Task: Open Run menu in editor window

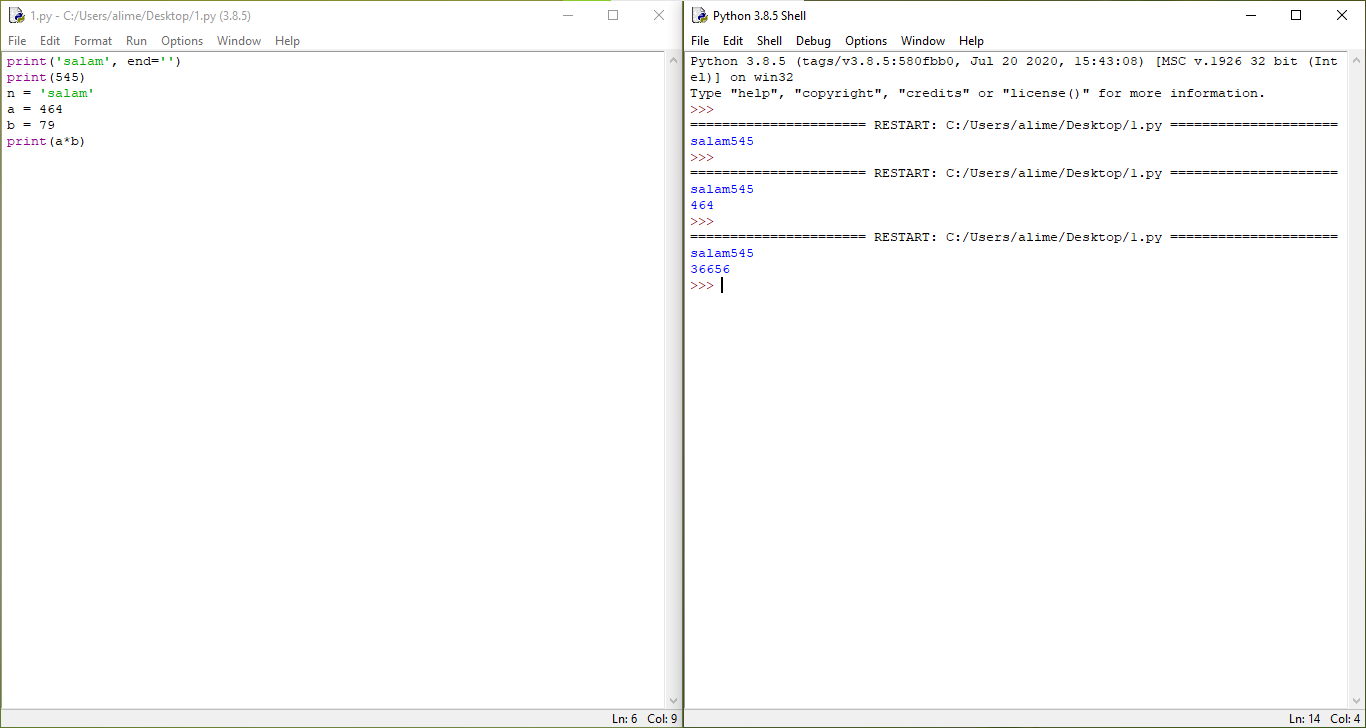Action: pos(136,41)
